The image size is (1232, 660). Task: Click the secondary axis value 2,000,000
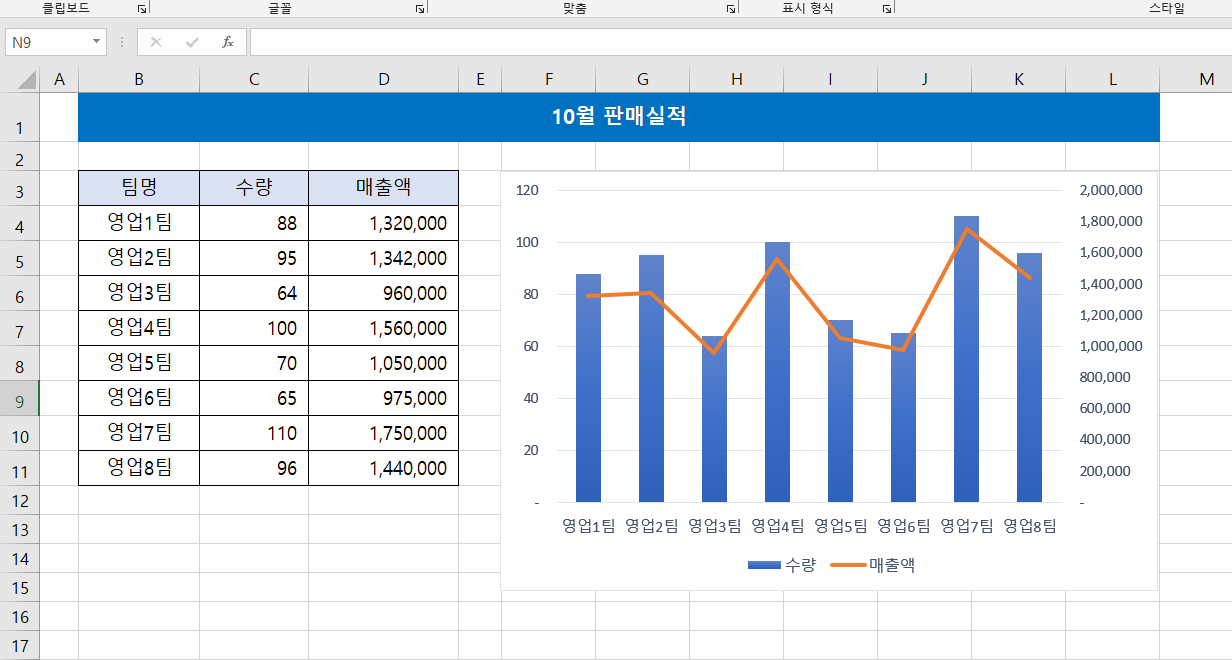point(1111,190)
